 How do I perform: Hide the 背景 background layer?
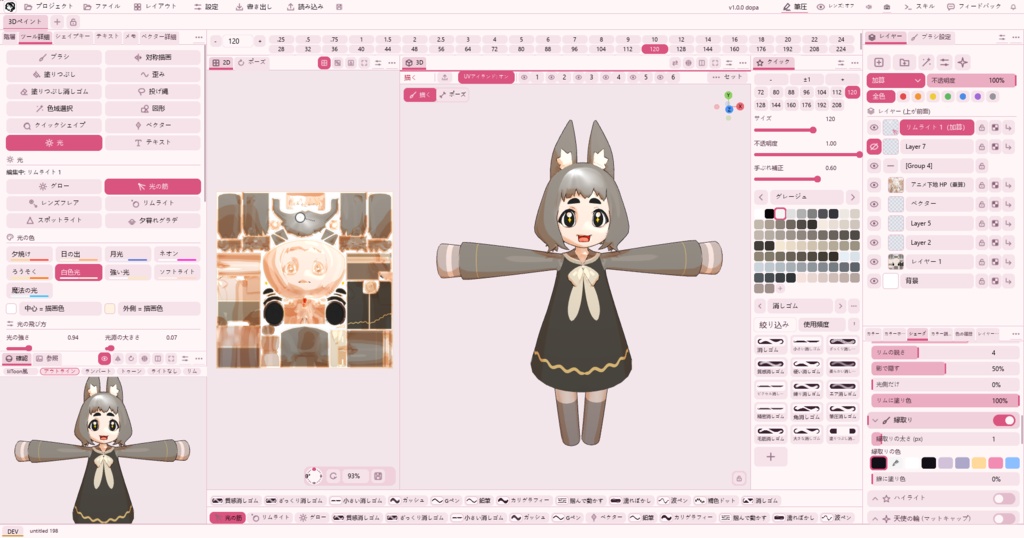(874, 281)
